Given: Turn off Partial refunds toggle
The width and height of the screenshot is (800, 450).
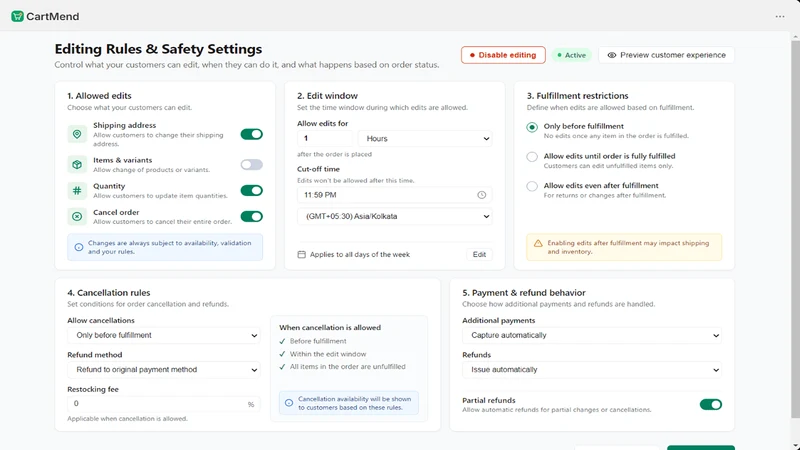Looking at the screenshot, I should tap(711, 405).
